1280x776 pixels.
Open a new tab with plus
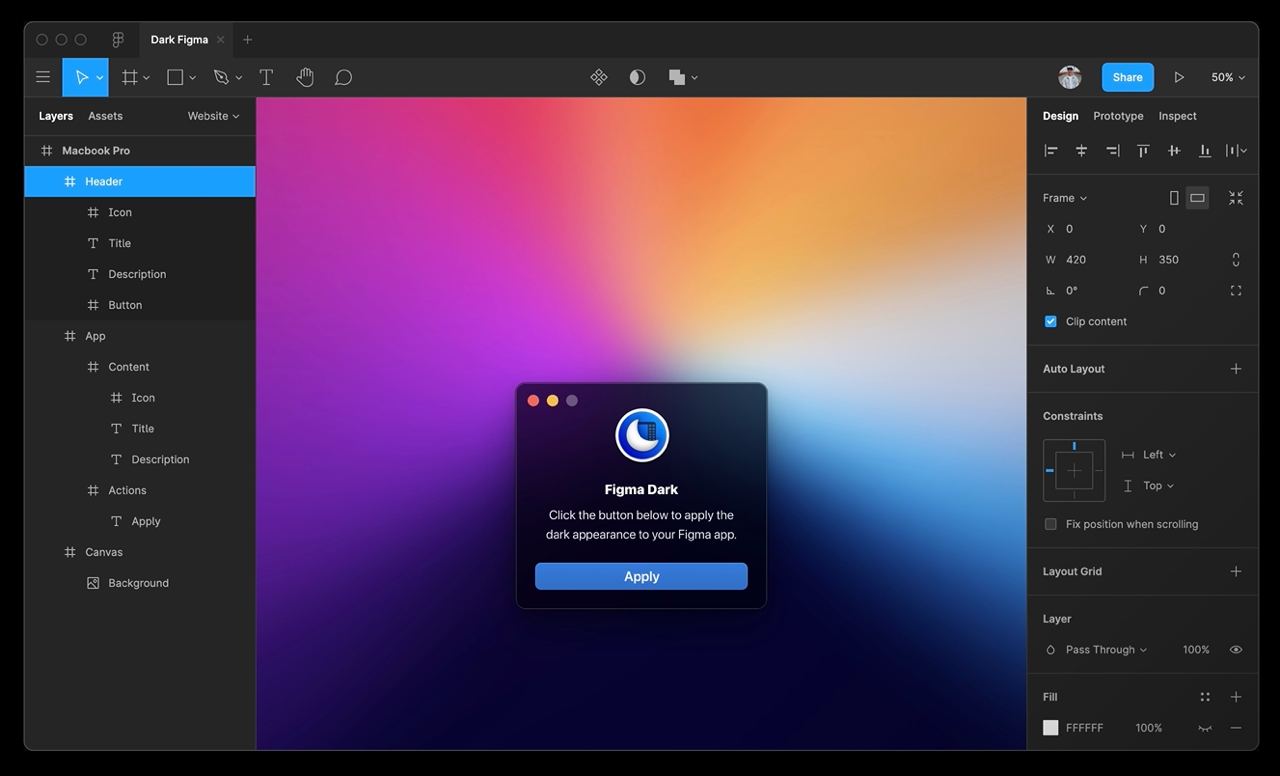[248, 40]
